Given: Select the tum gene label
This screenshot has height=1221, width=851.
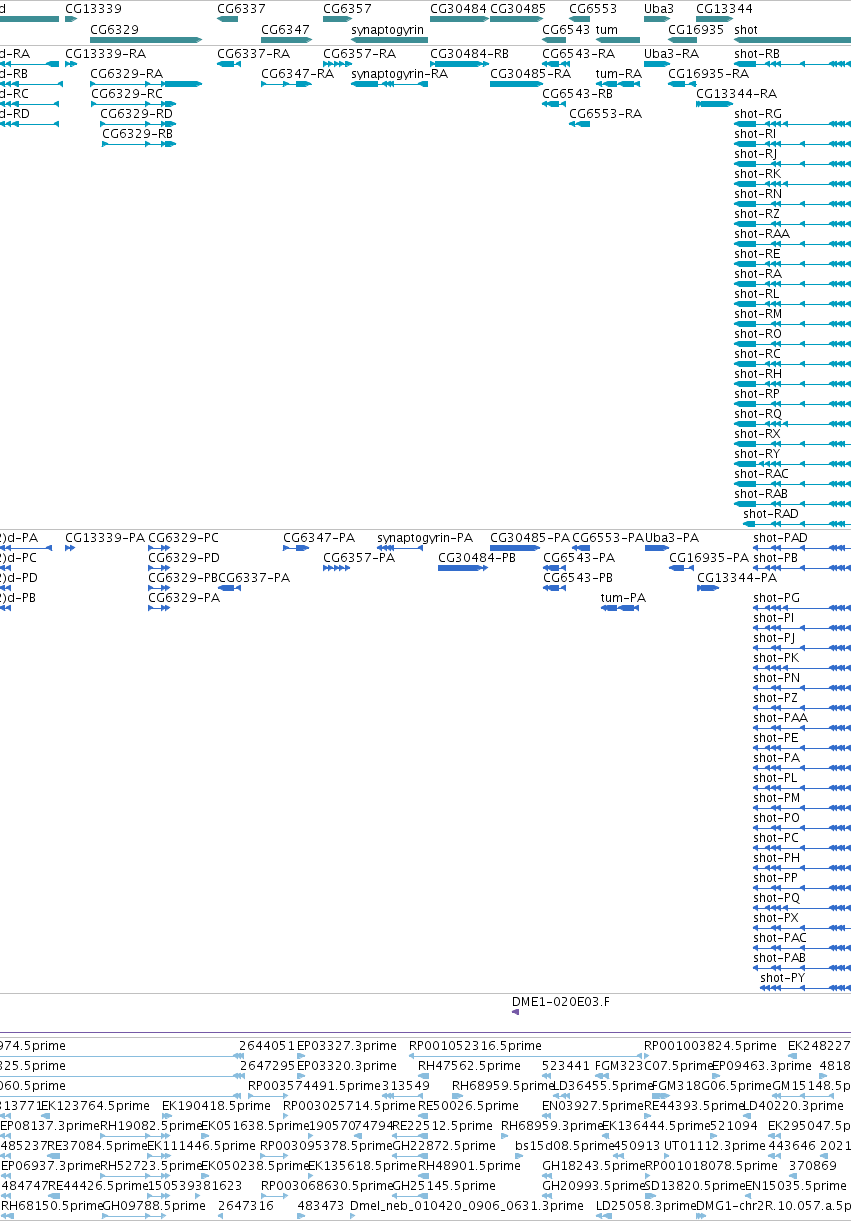Looking at the screenshot, I should 606,30.
